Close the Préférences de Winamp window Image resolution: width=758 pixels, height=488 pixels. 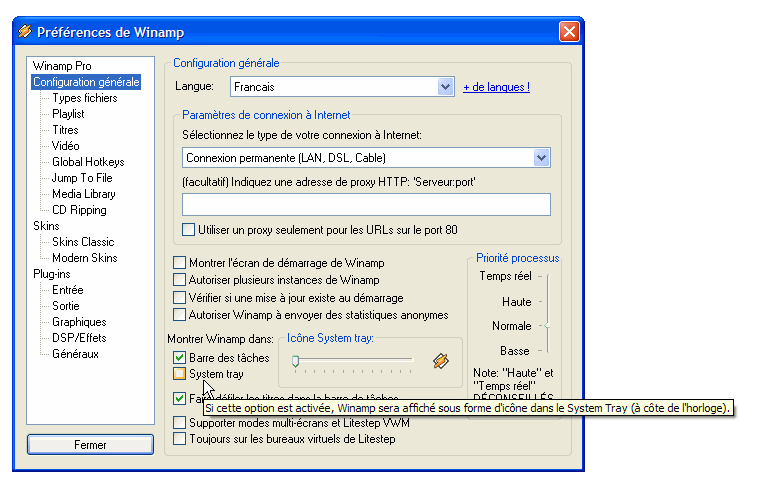coord(569,32)
